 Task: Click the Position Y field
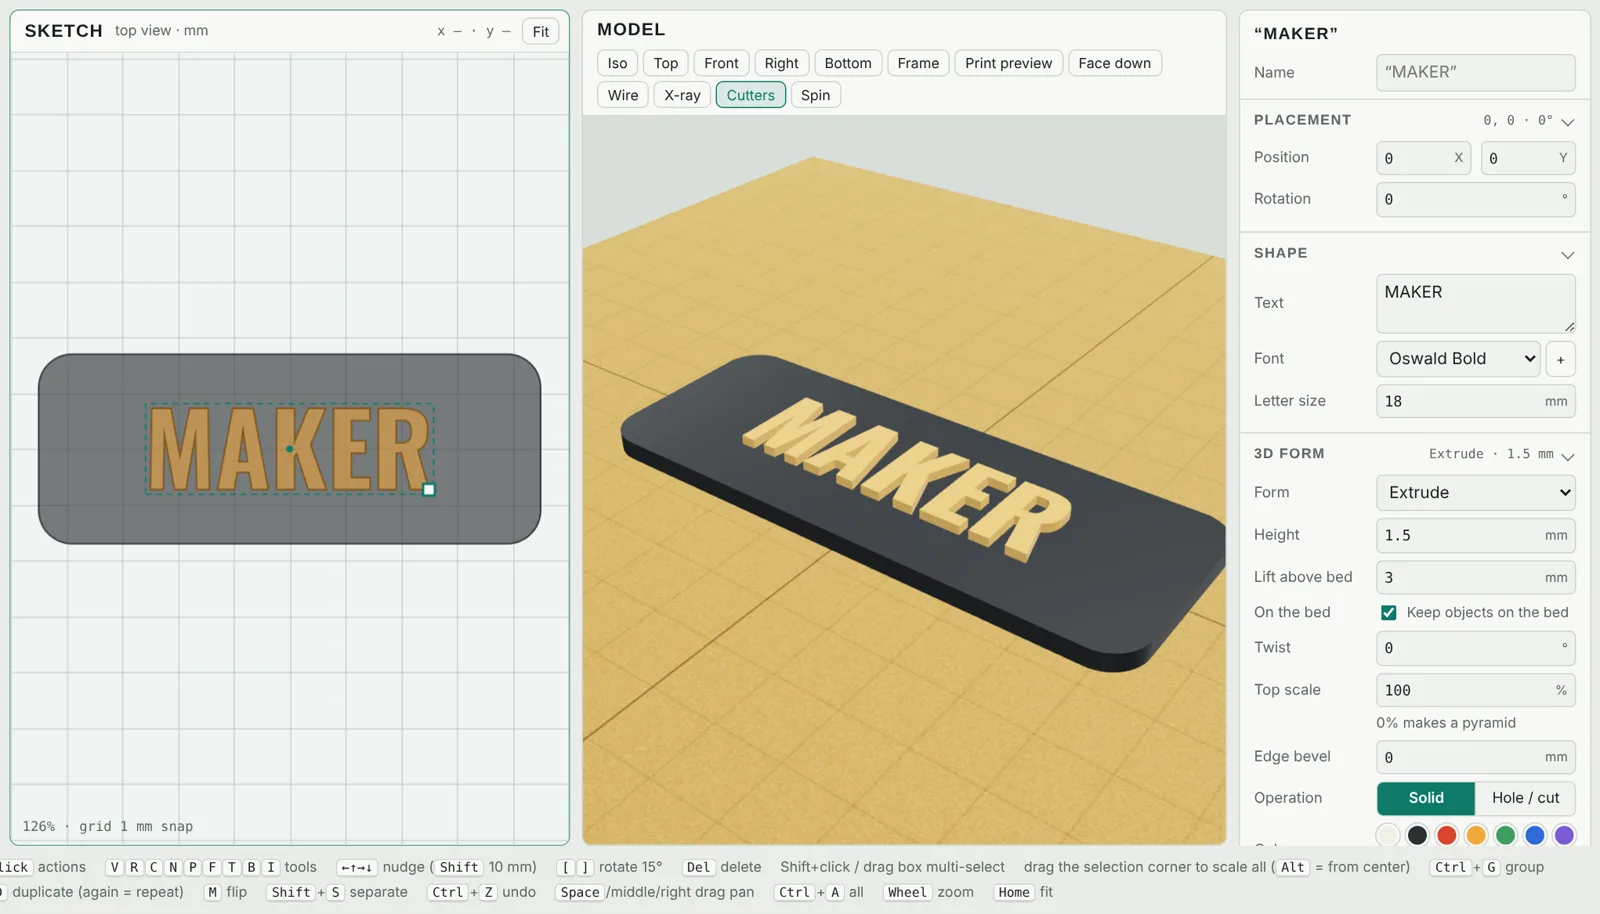[1528, 158]
